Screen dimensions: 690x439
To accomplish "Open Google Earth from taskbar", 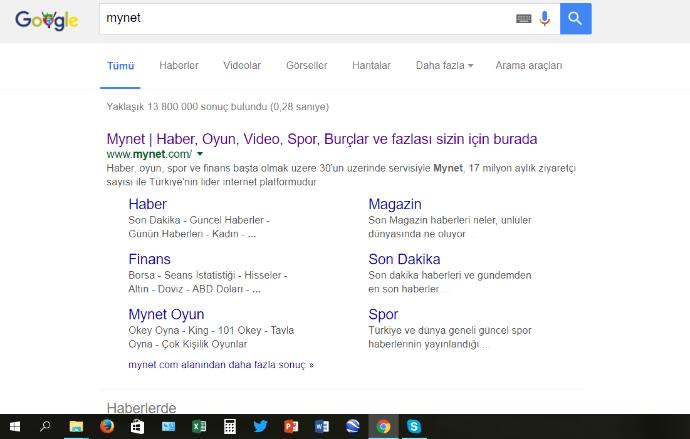I will point(352,426).
